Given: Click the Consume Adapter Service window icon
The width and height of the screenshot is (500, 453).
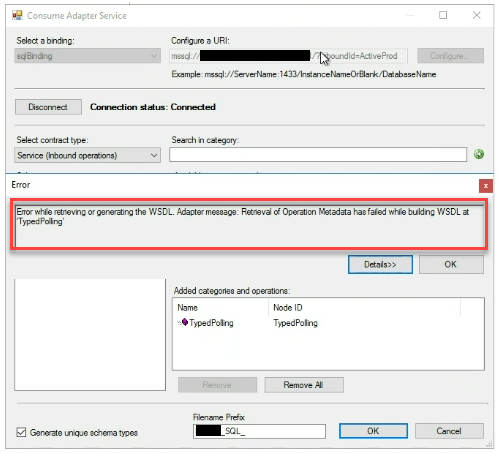Looking at the screenshot, I should tap(17, 15).
